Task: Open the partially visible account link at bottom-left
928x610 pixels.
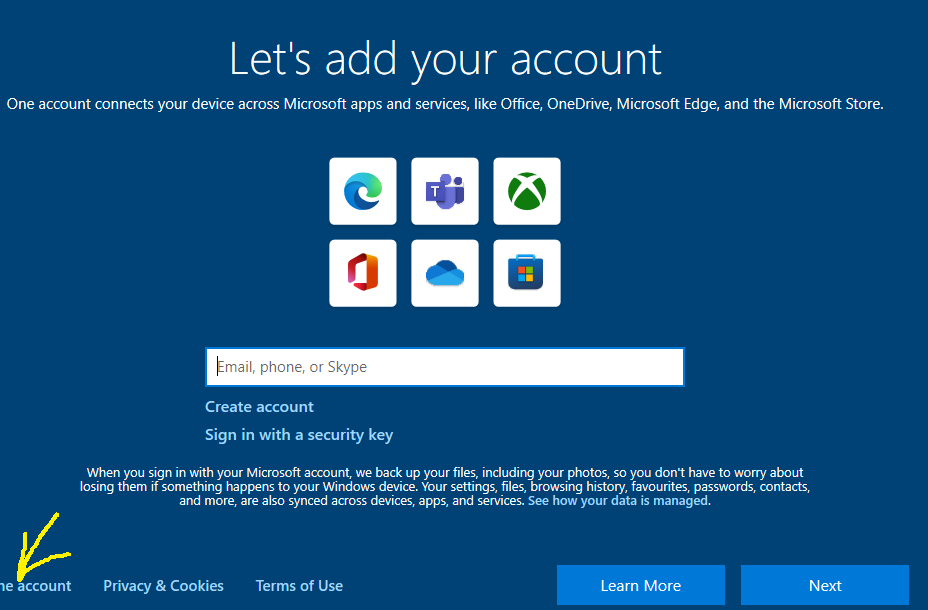Action: [36, 586]
